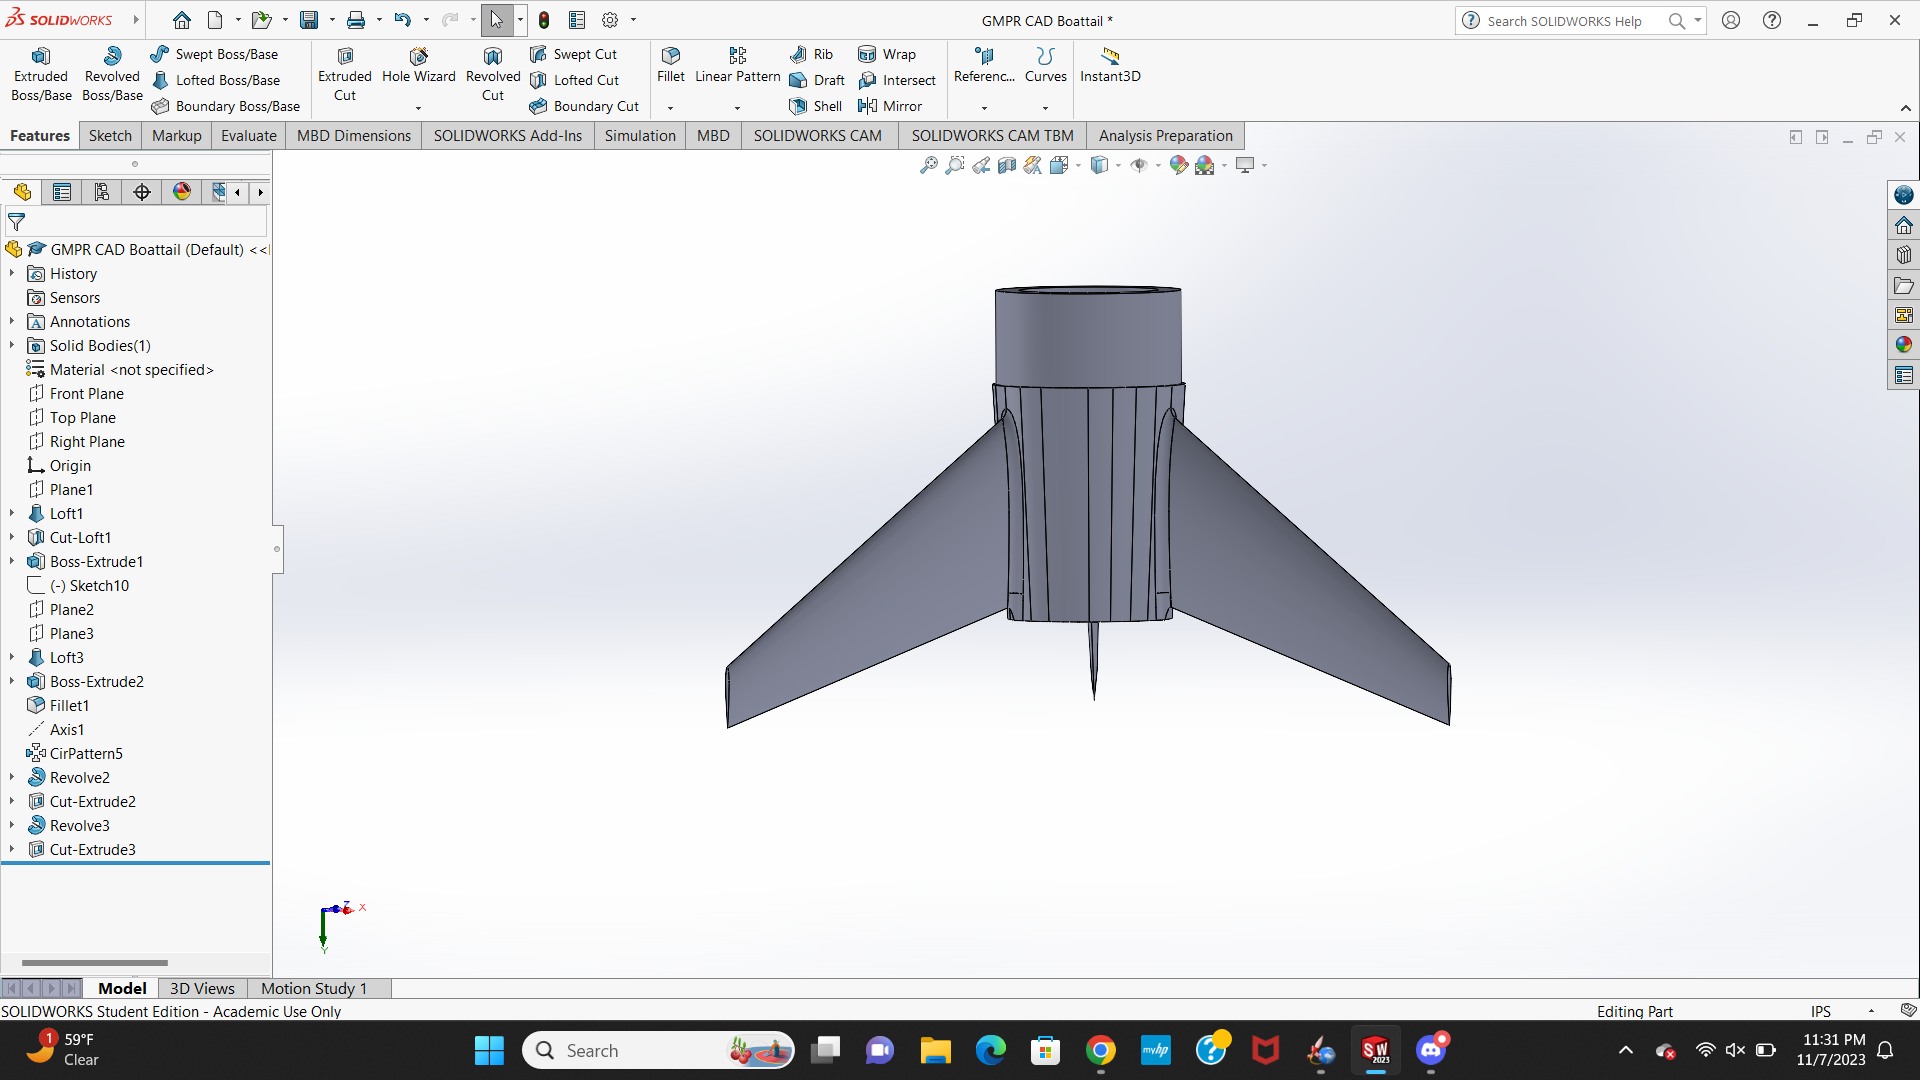Click the Extruded Cut tool
Image resolution: width=1920 pixels, height=1080 pixels.
[345, 75]
